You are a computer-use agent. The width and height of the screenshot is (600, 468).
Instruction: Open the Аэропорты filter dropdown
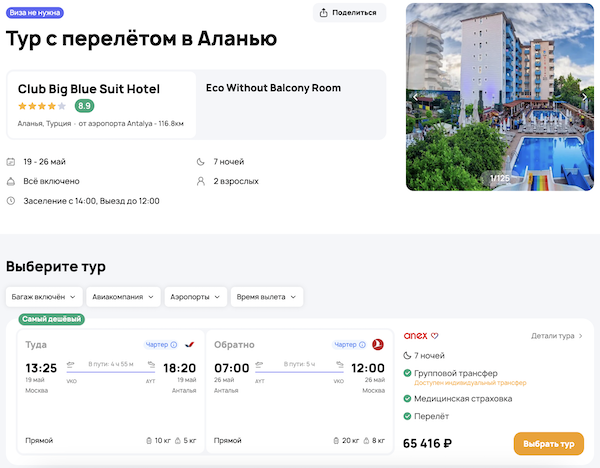tap(195, 297)
